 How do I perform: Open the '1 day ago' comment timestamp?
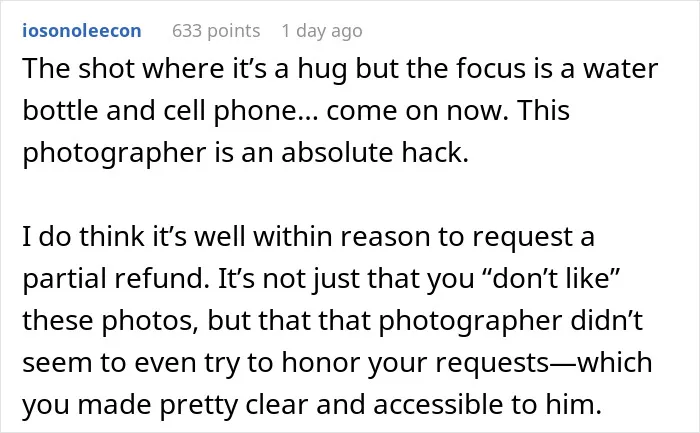[322, 31]
